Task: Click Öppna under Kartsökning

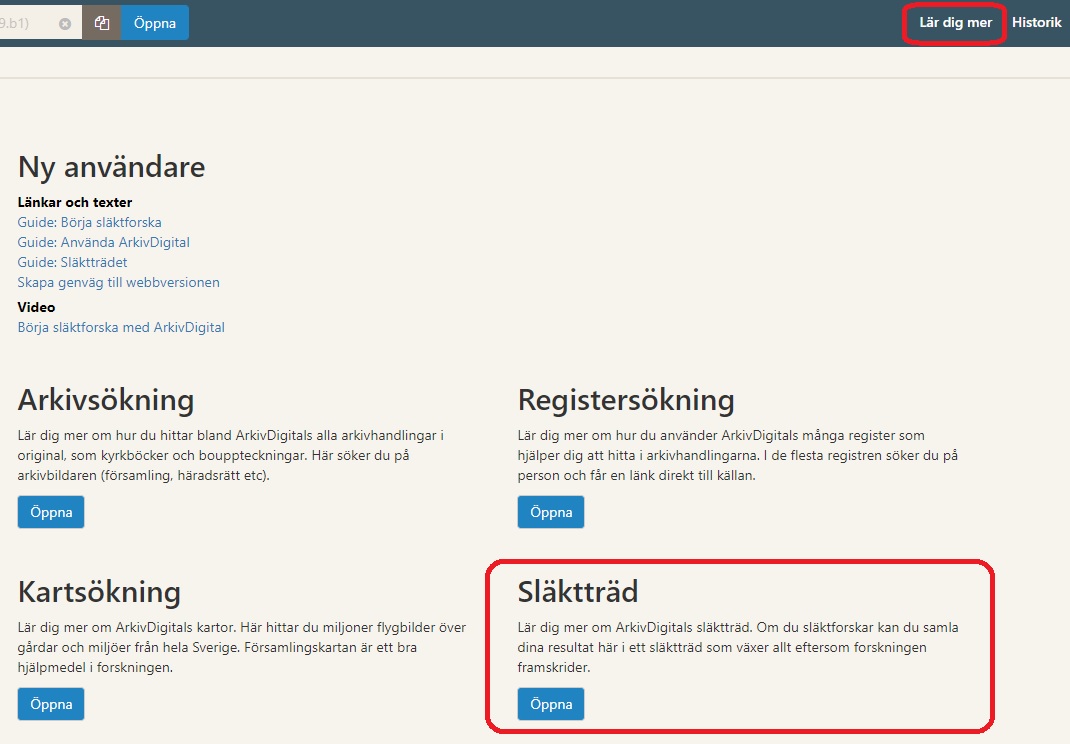Action: click(x=51, y=704)
